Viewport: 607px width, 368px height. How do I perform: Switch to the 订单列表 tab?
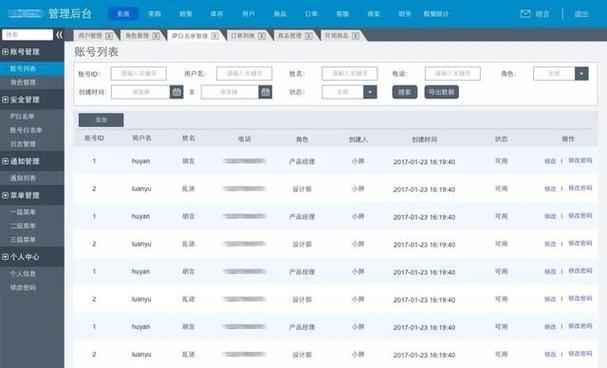click(243, 36)
